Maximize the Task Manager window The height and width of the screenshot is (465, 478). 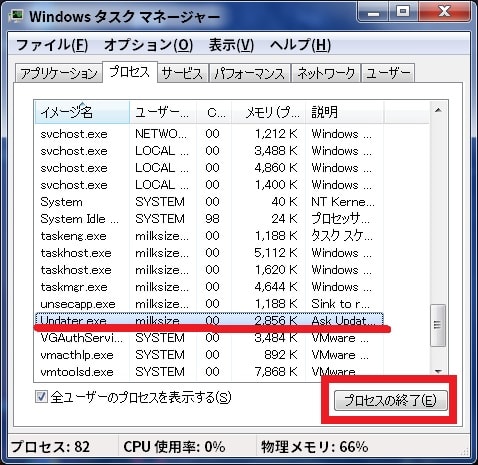click(403, 13)
